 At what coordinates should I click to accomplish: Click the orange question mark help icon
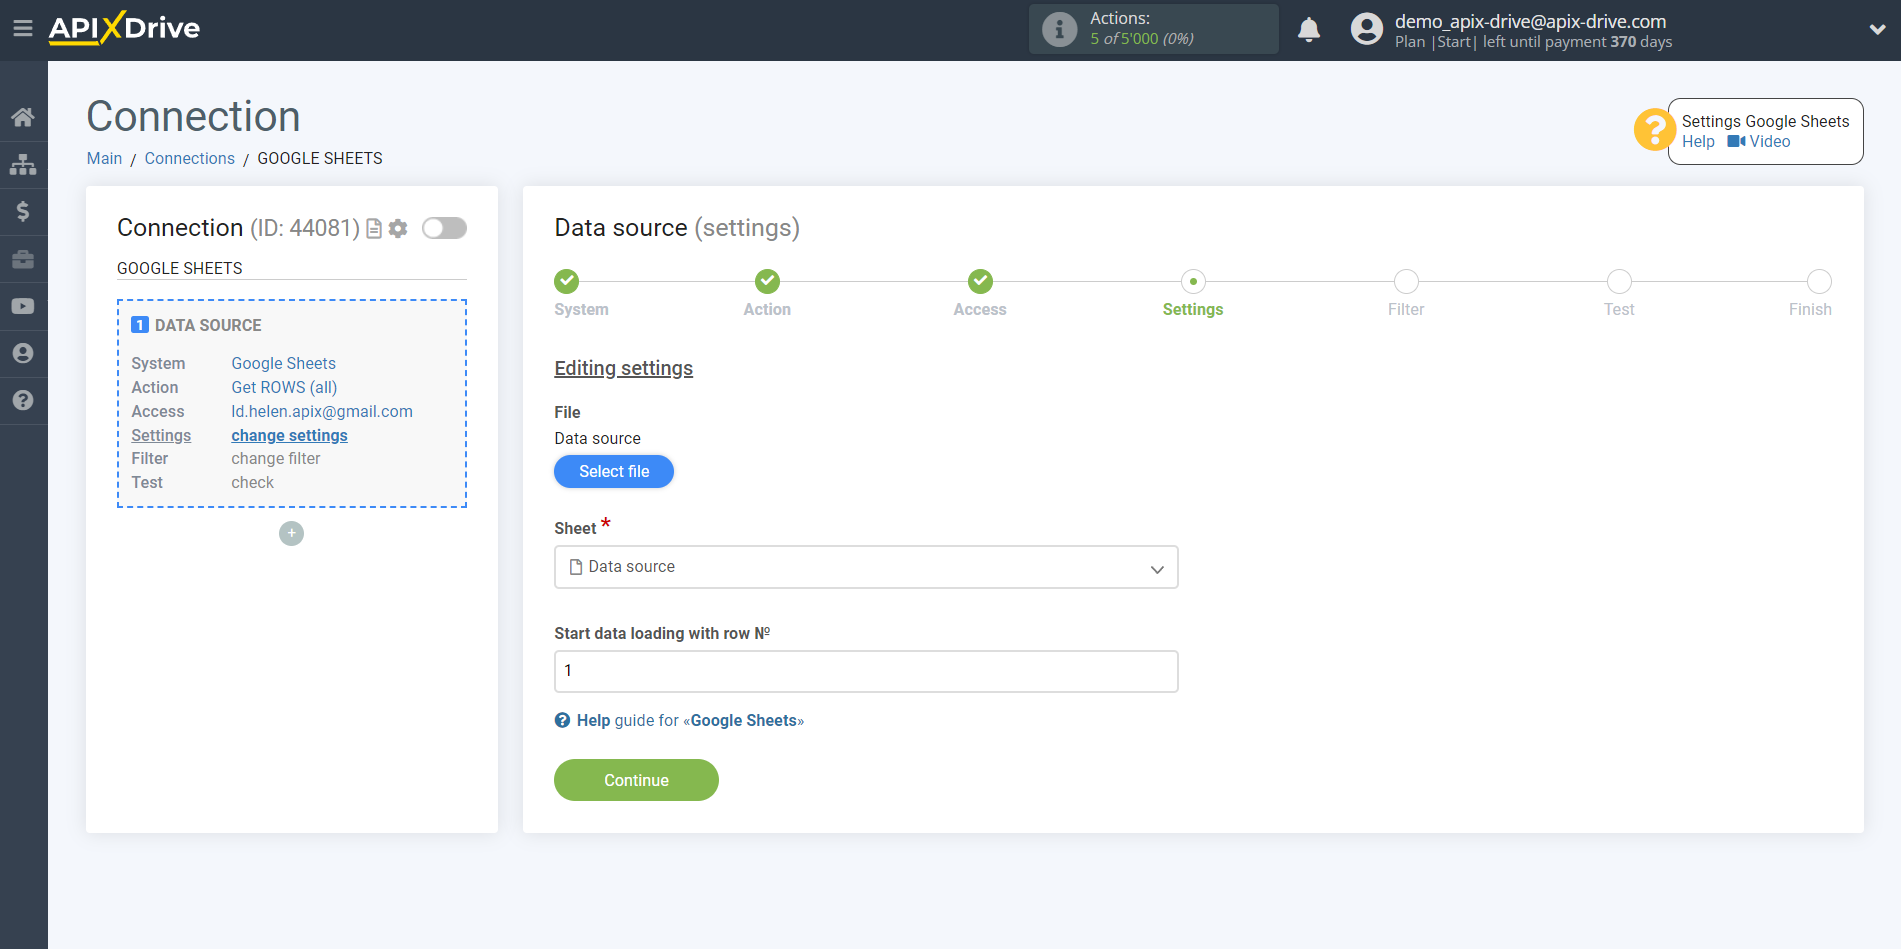coord(1653,130)
